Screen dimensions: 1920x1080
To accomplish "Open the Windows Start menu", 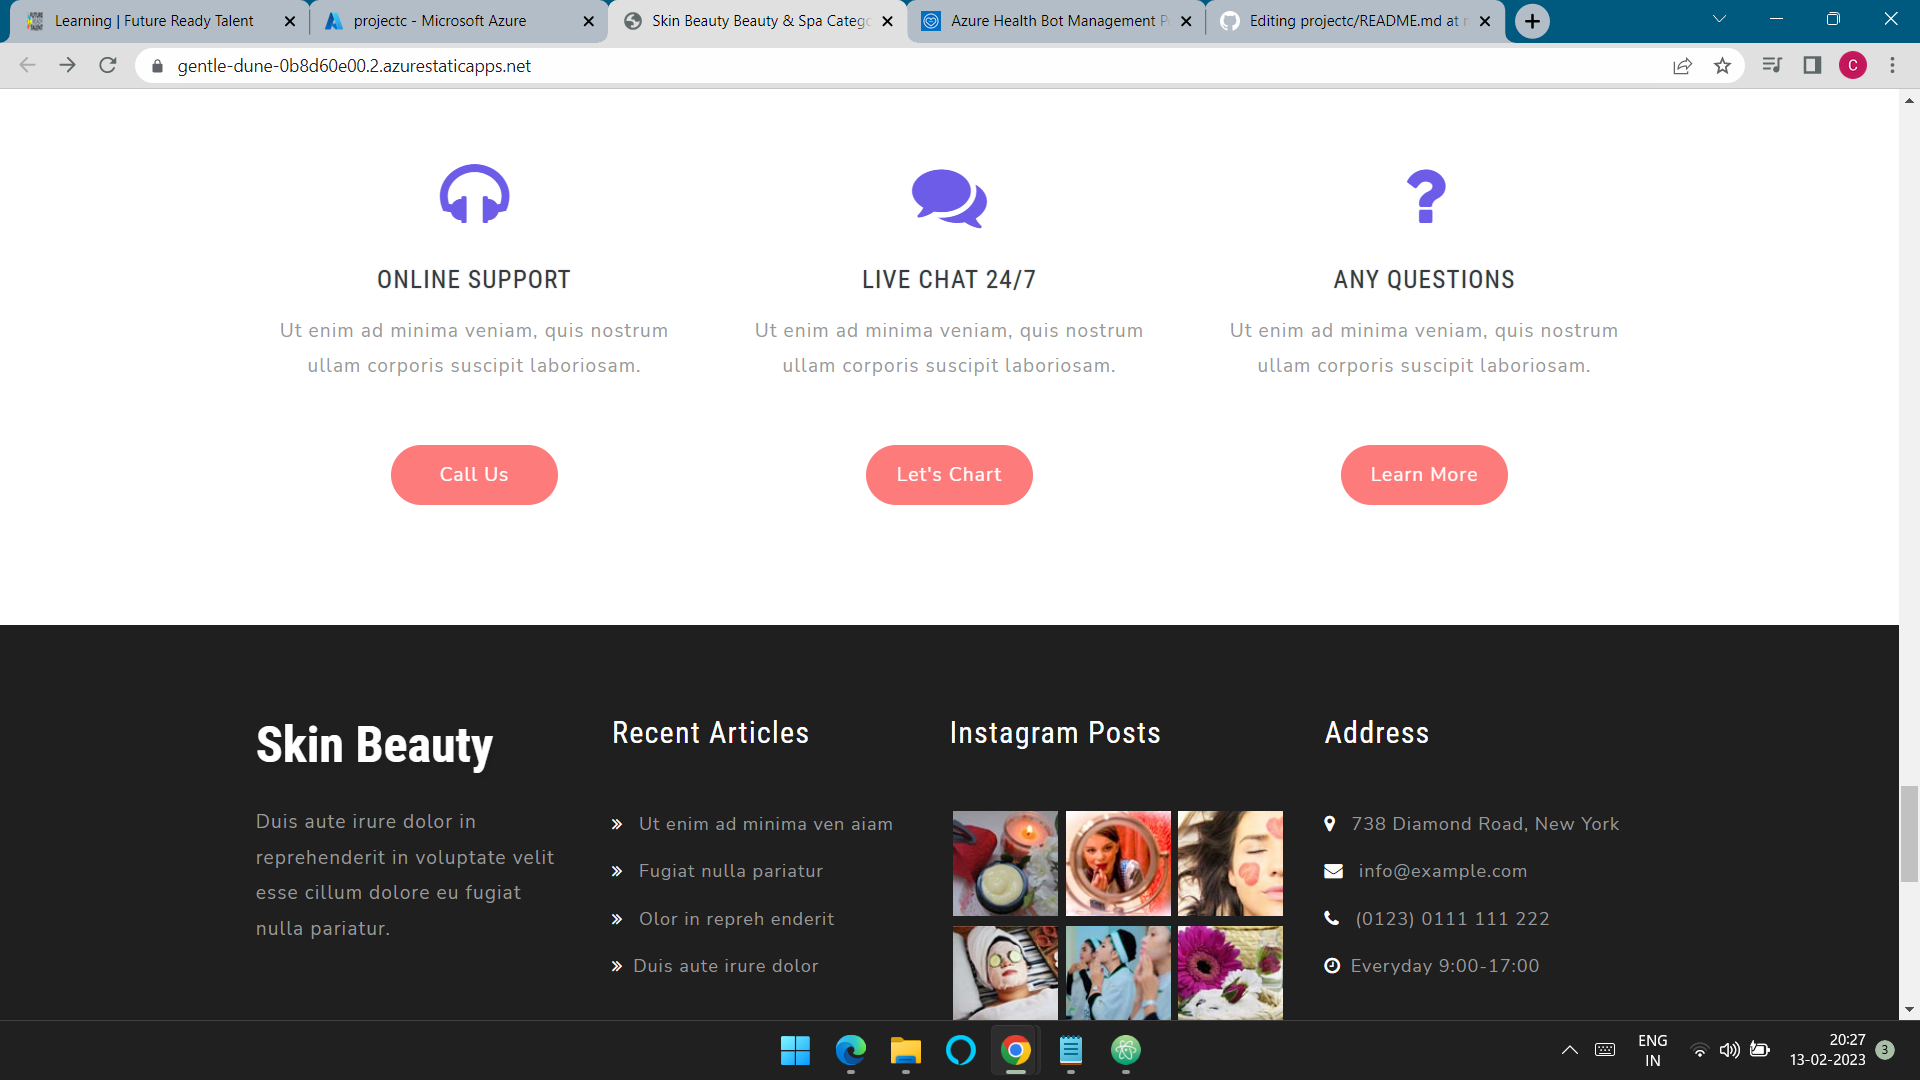I will point(795,1050).
